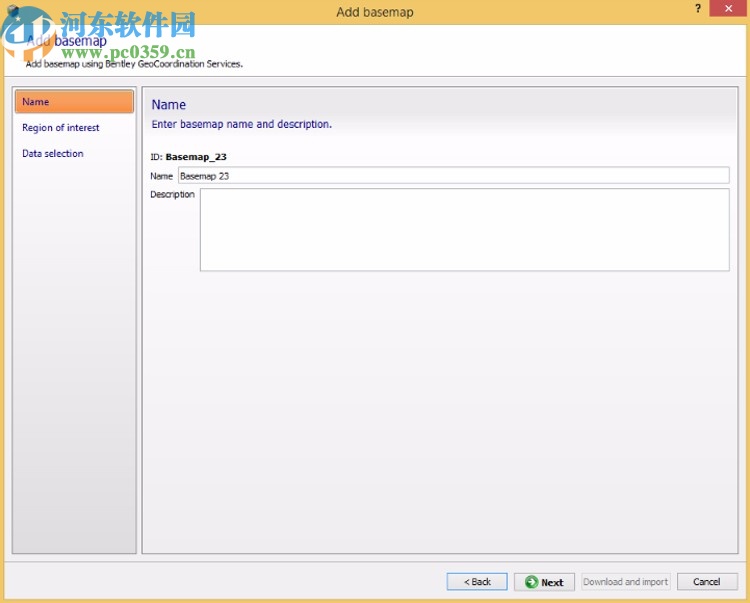Close the Add basemap dialog
This screenshot has width=750, height=603.
[728, 8]
